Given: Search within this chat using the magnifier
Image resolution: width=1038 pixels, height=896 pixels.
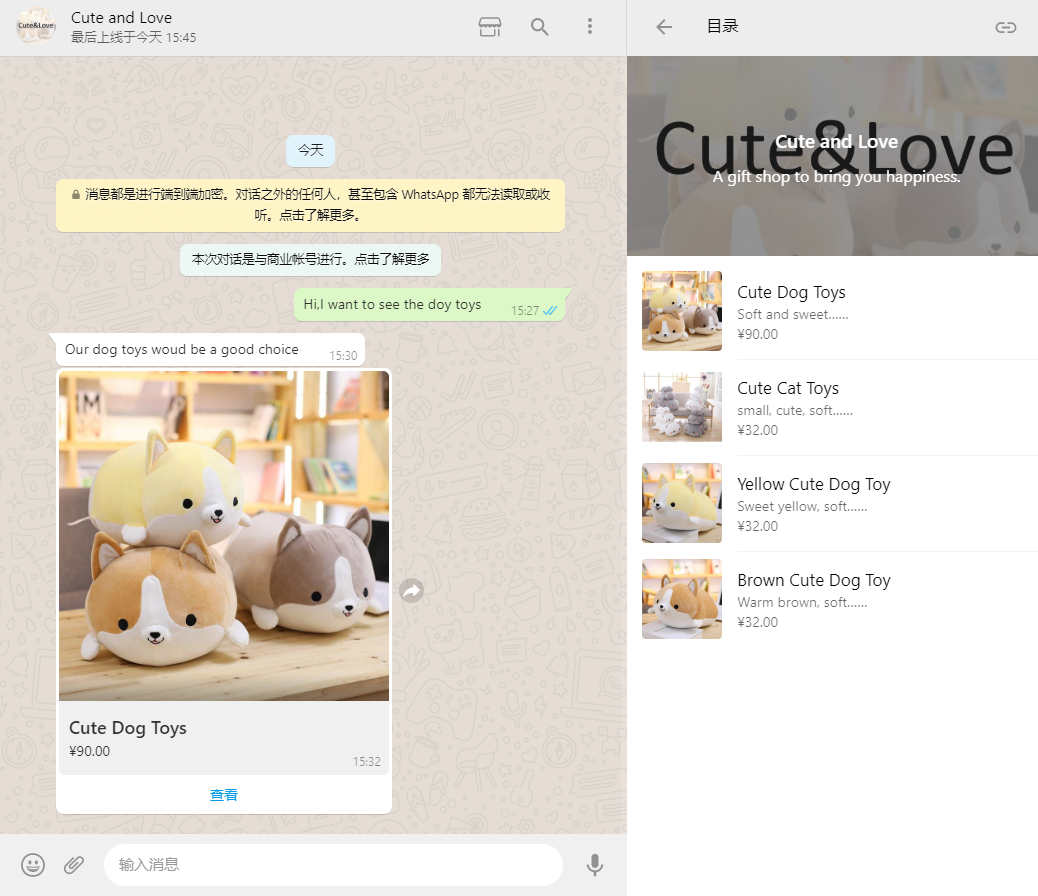Looking at the screenshot, I should click(x=540, y=27).
